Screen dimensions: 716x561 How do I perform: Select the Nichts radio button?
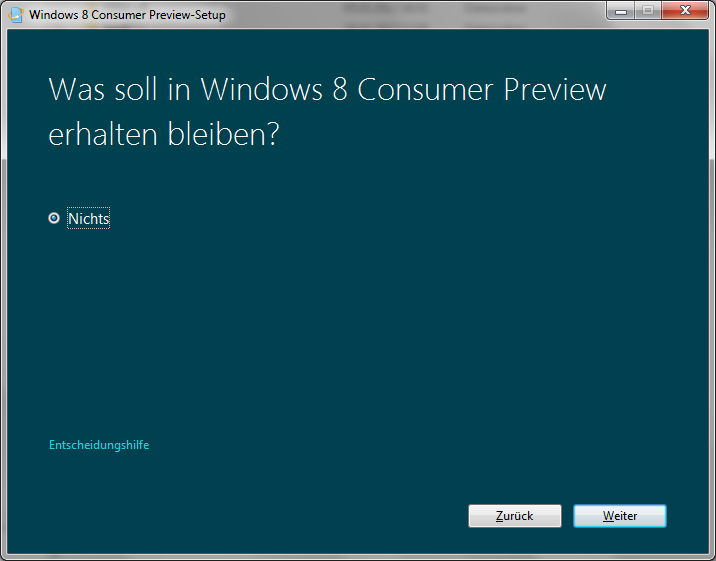click(54, 218)
